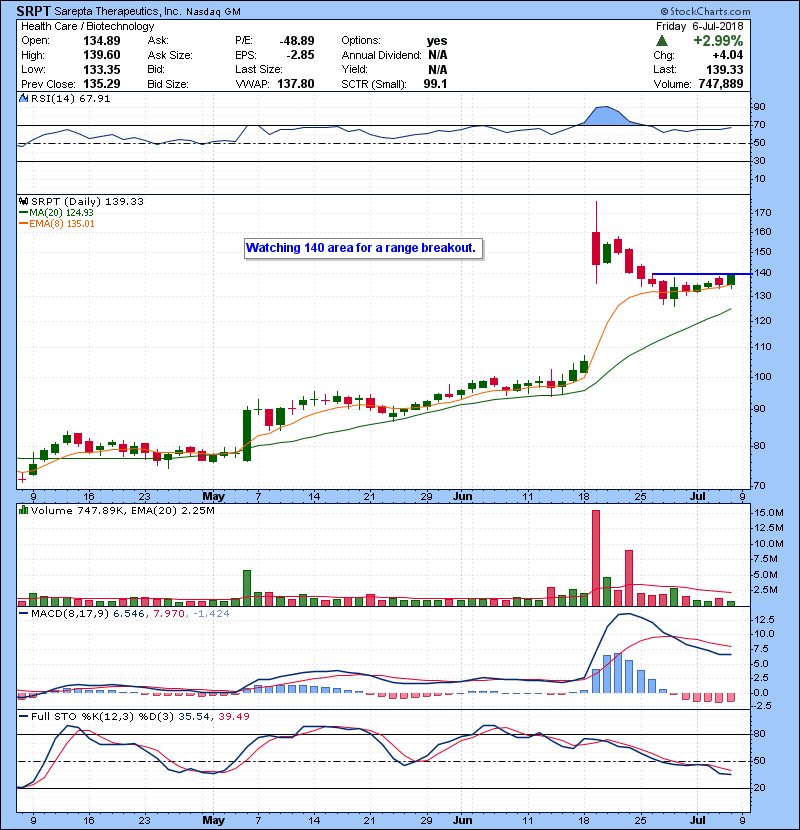Click the Open value 134.89
This screenshot has width=800, height=830.
[102, 41]
